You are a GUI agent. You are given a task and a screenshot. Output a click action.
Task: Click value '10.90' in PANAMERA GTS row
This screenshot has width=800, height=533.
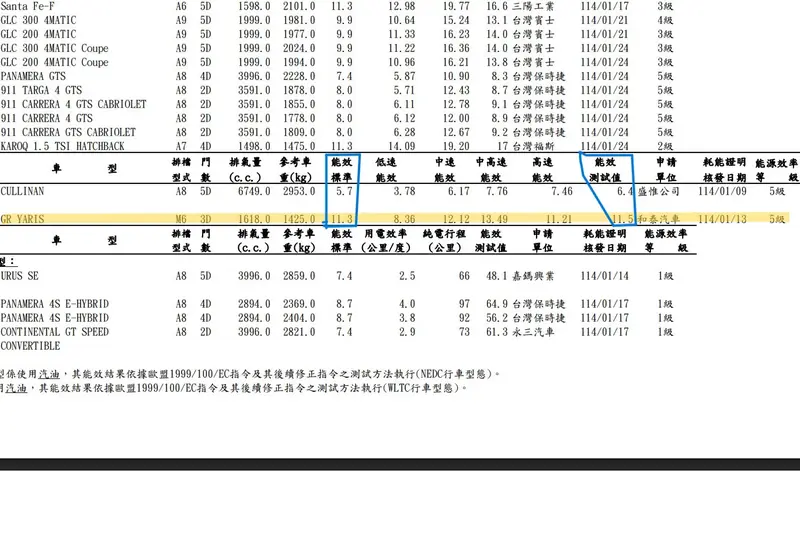click(x=456, y=76)
